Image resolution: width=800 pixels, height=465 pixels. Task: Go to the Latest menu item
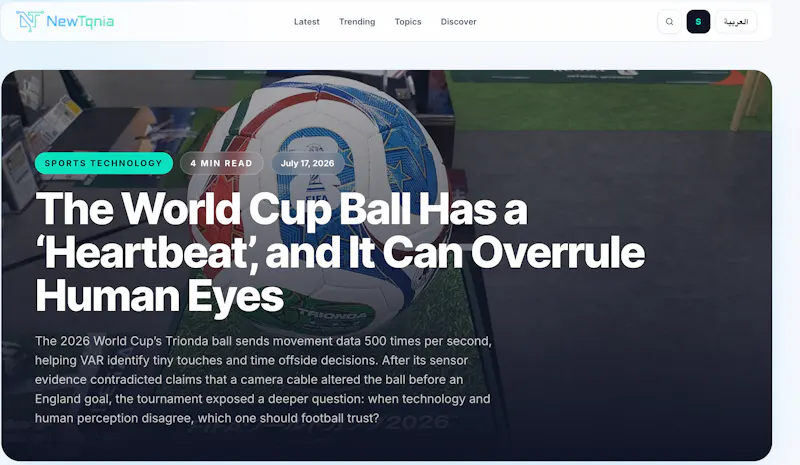tap(307, 22)
